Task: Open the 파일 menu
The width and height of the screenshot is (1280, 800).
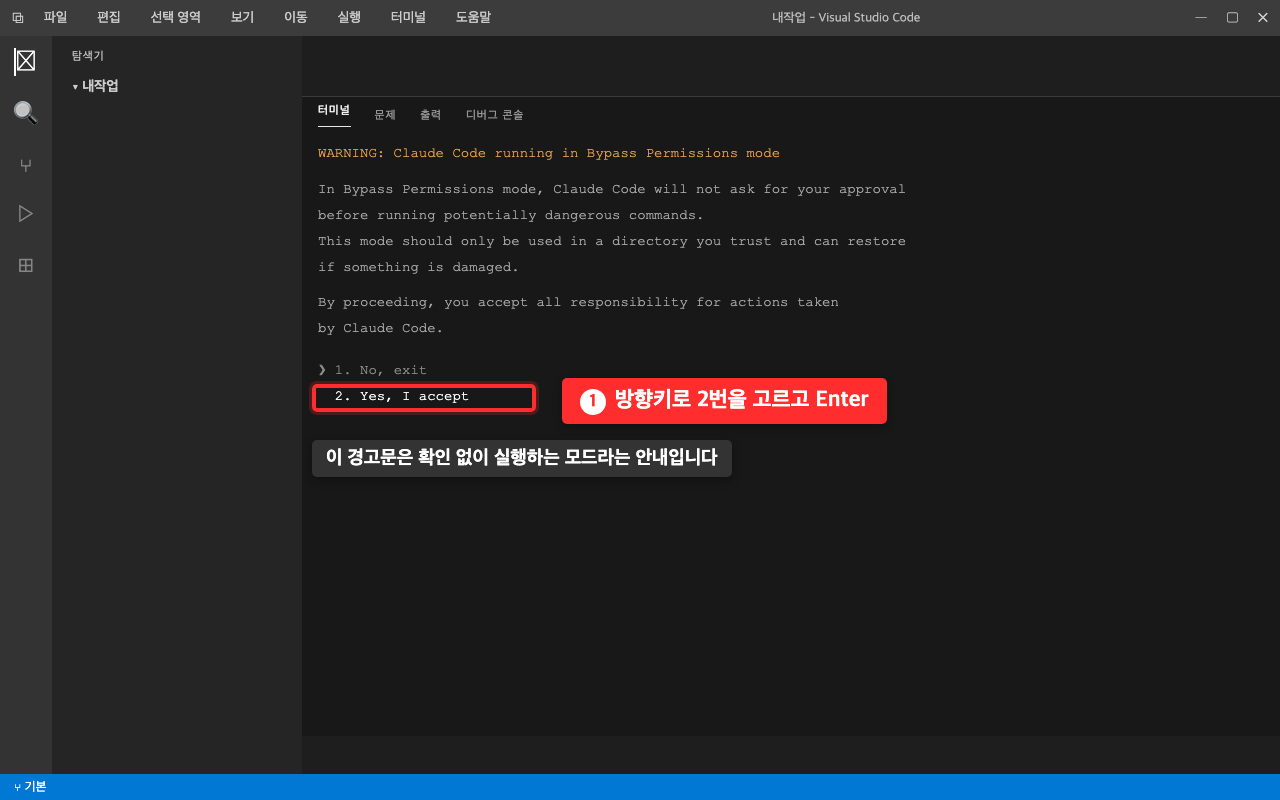Action: pyautogui.click(x=55, y=17)
